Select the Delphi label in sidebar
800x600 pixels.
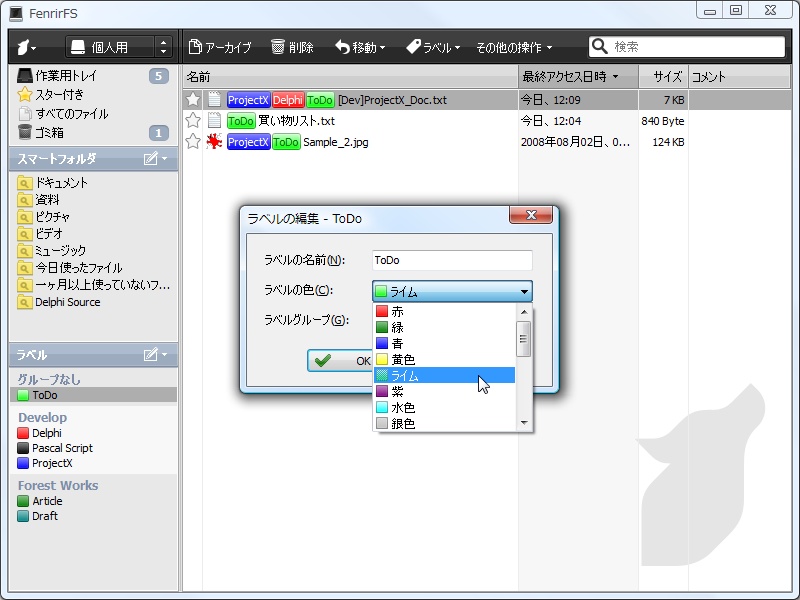pyautogui.click(x=40, y=433)
